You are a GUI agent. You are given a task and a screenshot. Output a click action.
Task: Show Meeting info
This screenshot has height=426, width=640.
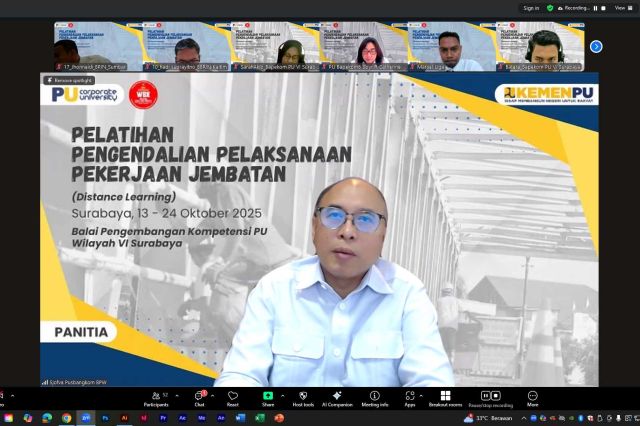tap(375, 397)
